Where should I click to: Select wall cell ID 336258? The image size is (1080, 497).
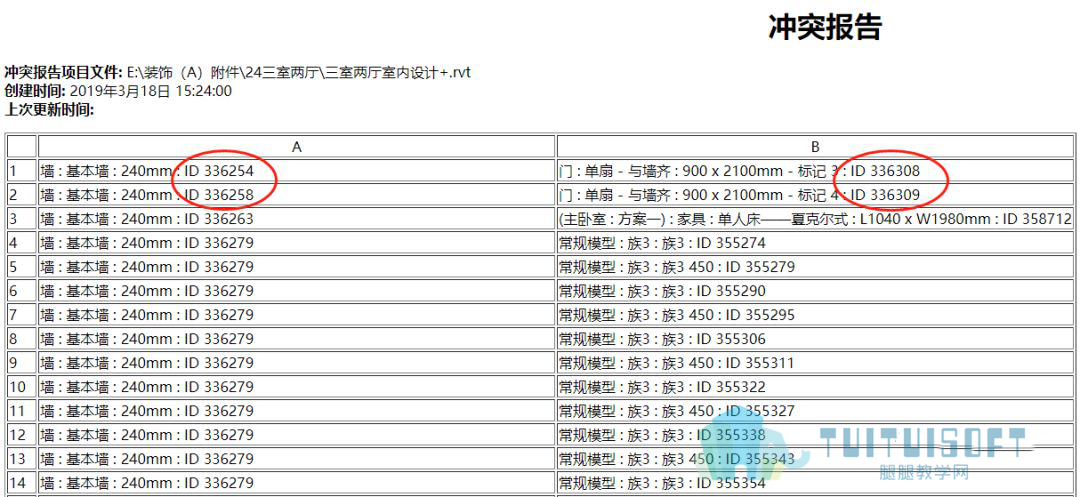[x=297, y=195]
